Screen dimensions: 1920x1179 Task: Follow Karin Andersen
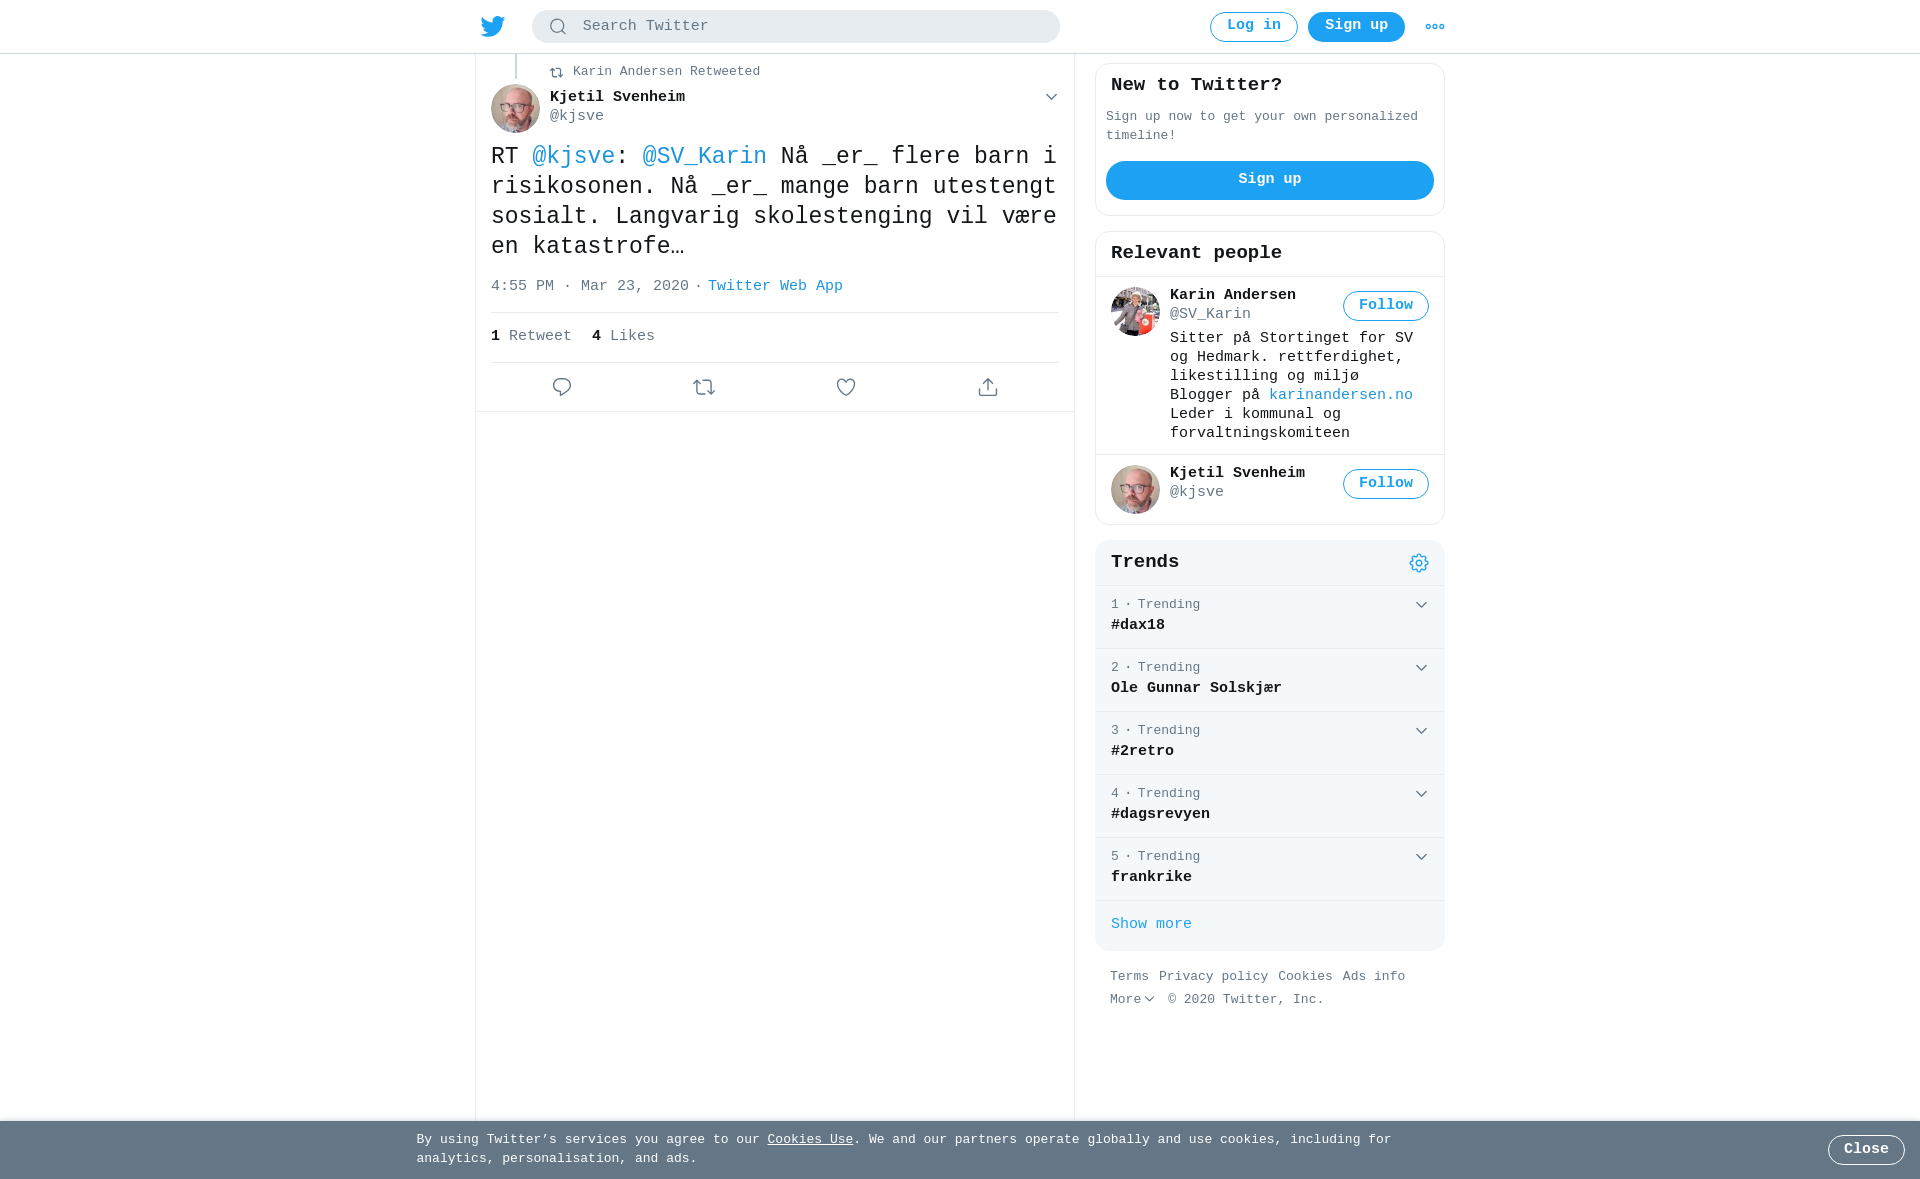point(1386,306)
